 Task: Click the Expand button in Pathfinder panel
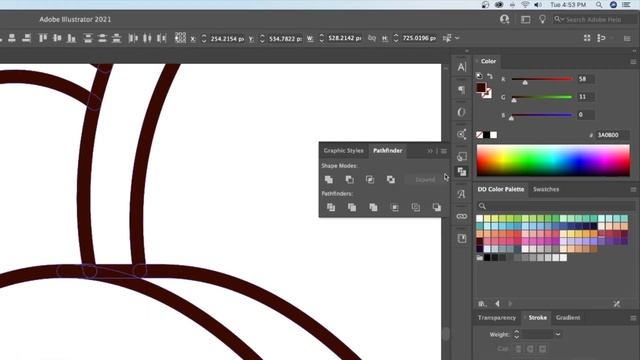point(424,180)
